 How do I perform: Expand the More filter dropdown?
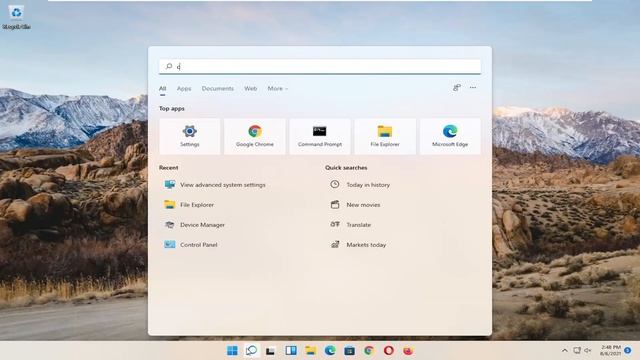[x=278, y=89]
